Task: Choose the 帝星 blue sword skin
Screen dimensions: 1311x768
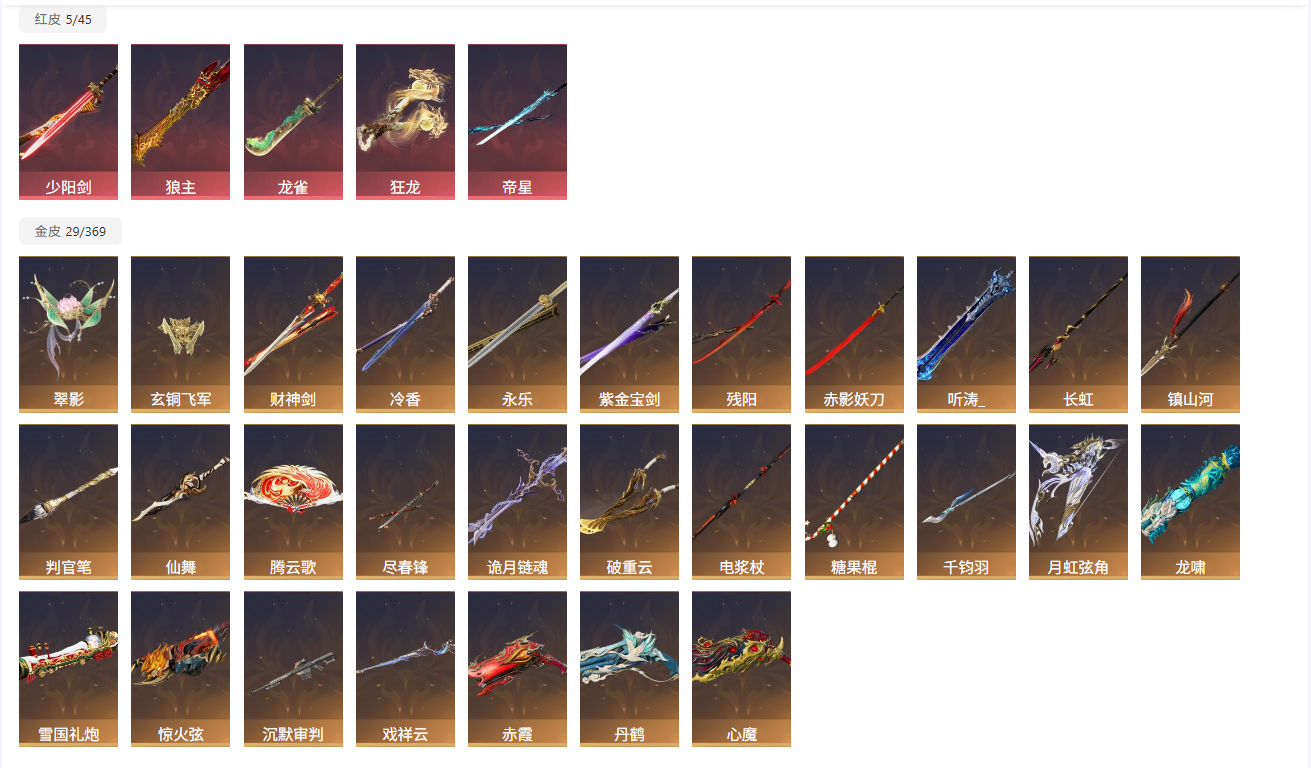Action: click(x=517, y=122)
